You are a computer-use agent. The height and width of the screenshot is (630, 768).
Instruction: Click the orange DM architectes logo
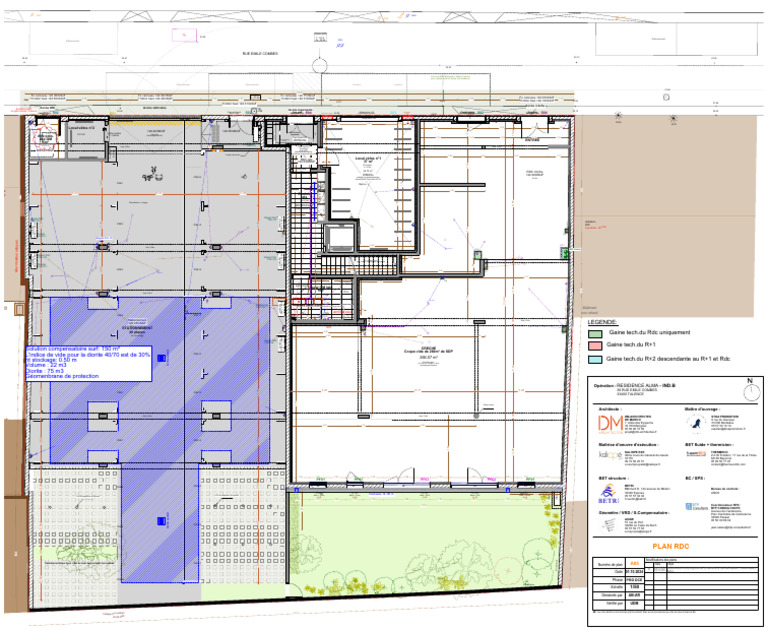pyautogui.click(x=610, y=424)
